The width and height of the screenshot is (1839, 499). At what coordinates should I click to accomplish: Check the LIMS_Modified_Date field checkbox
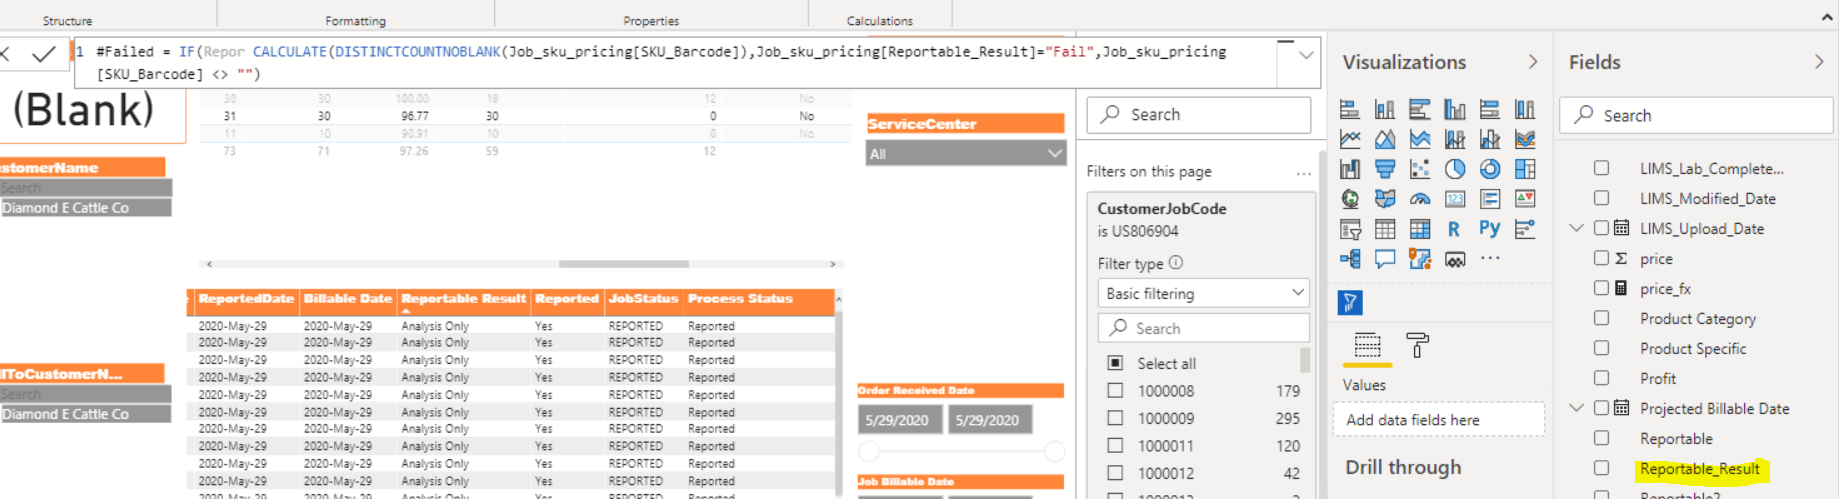point(1602,198)
